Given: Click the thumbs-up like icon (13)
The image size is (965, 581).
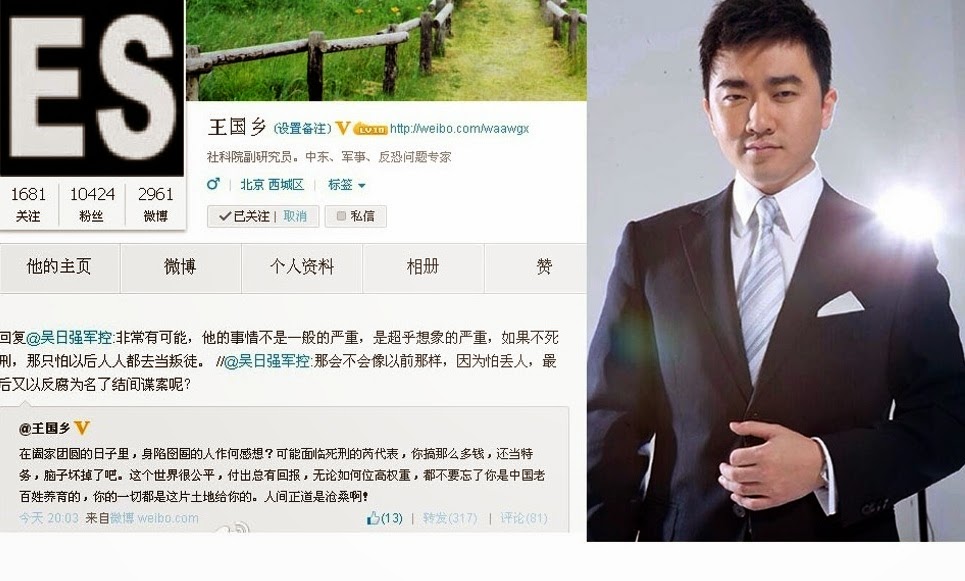Looking at the screenshot, I should pyautogui.click(x=373, y=518).
